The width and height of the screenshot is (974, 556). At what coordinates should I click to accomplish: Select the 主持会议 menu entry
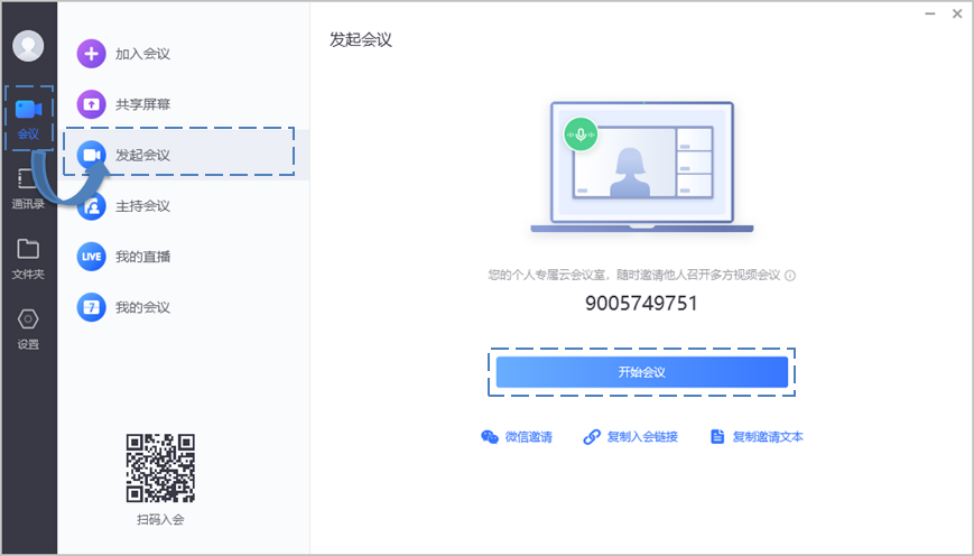[x=186, y=206]
